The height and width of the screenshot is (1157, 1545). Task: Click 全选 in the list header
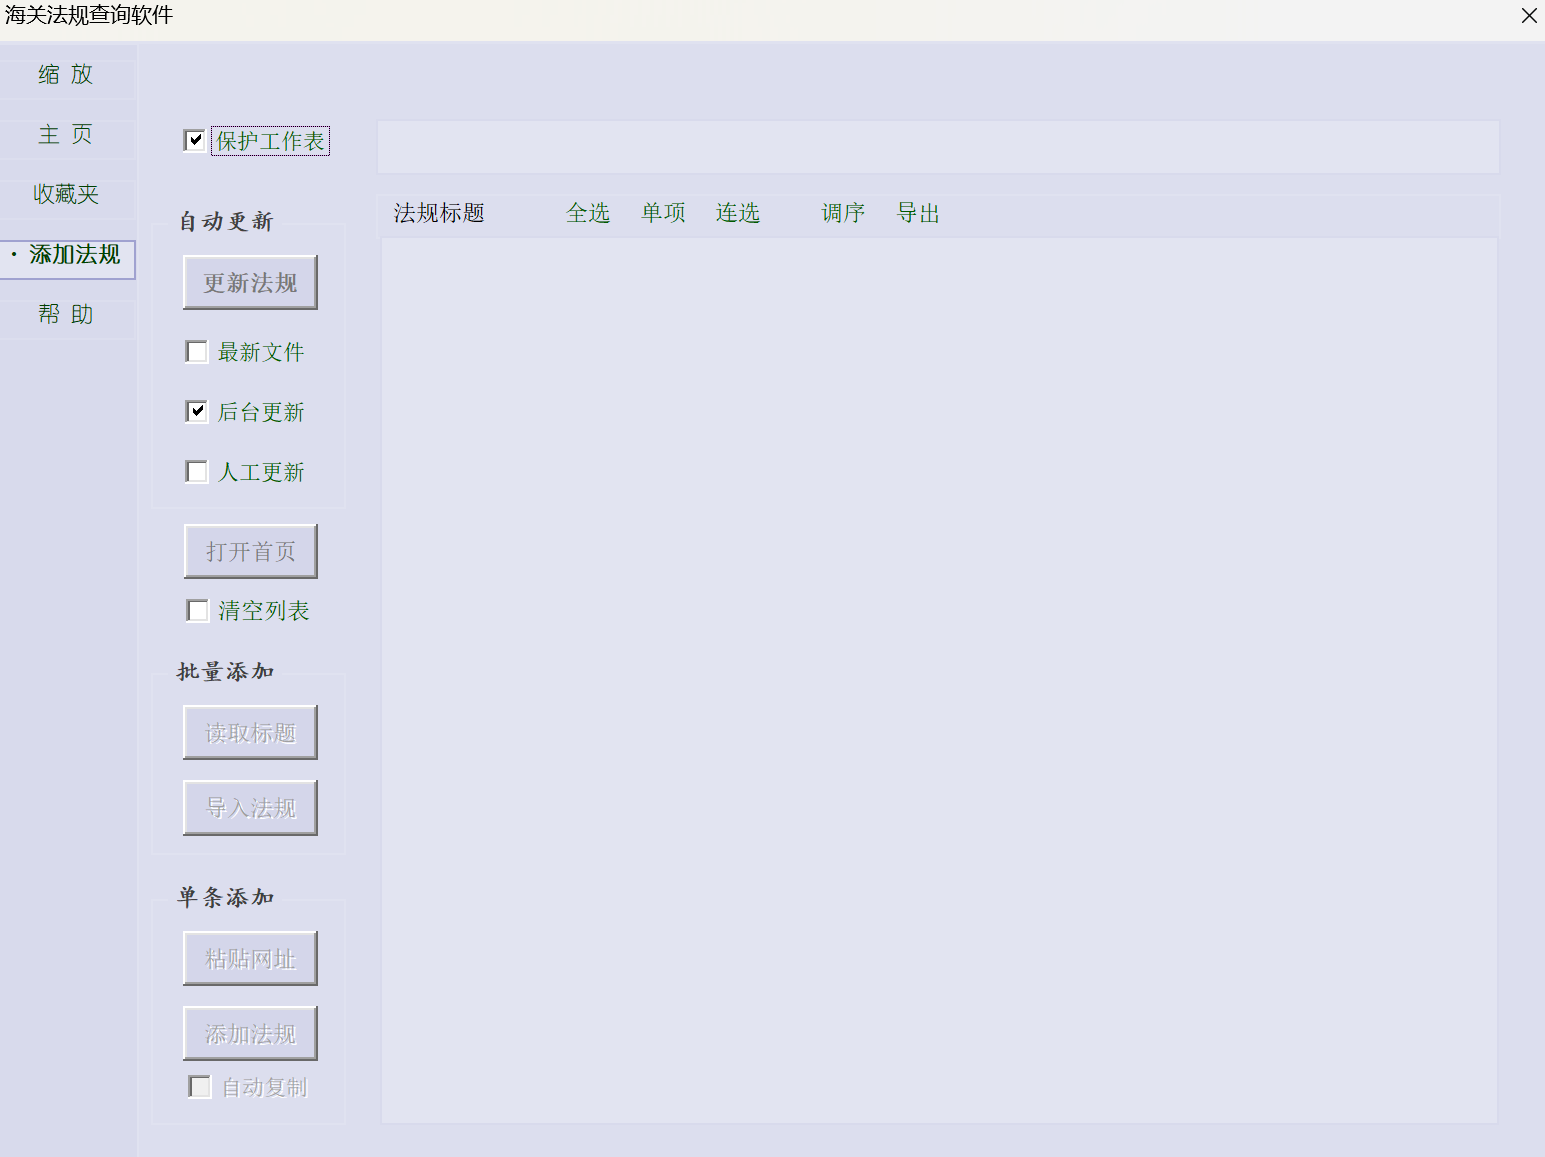(588, 213)
